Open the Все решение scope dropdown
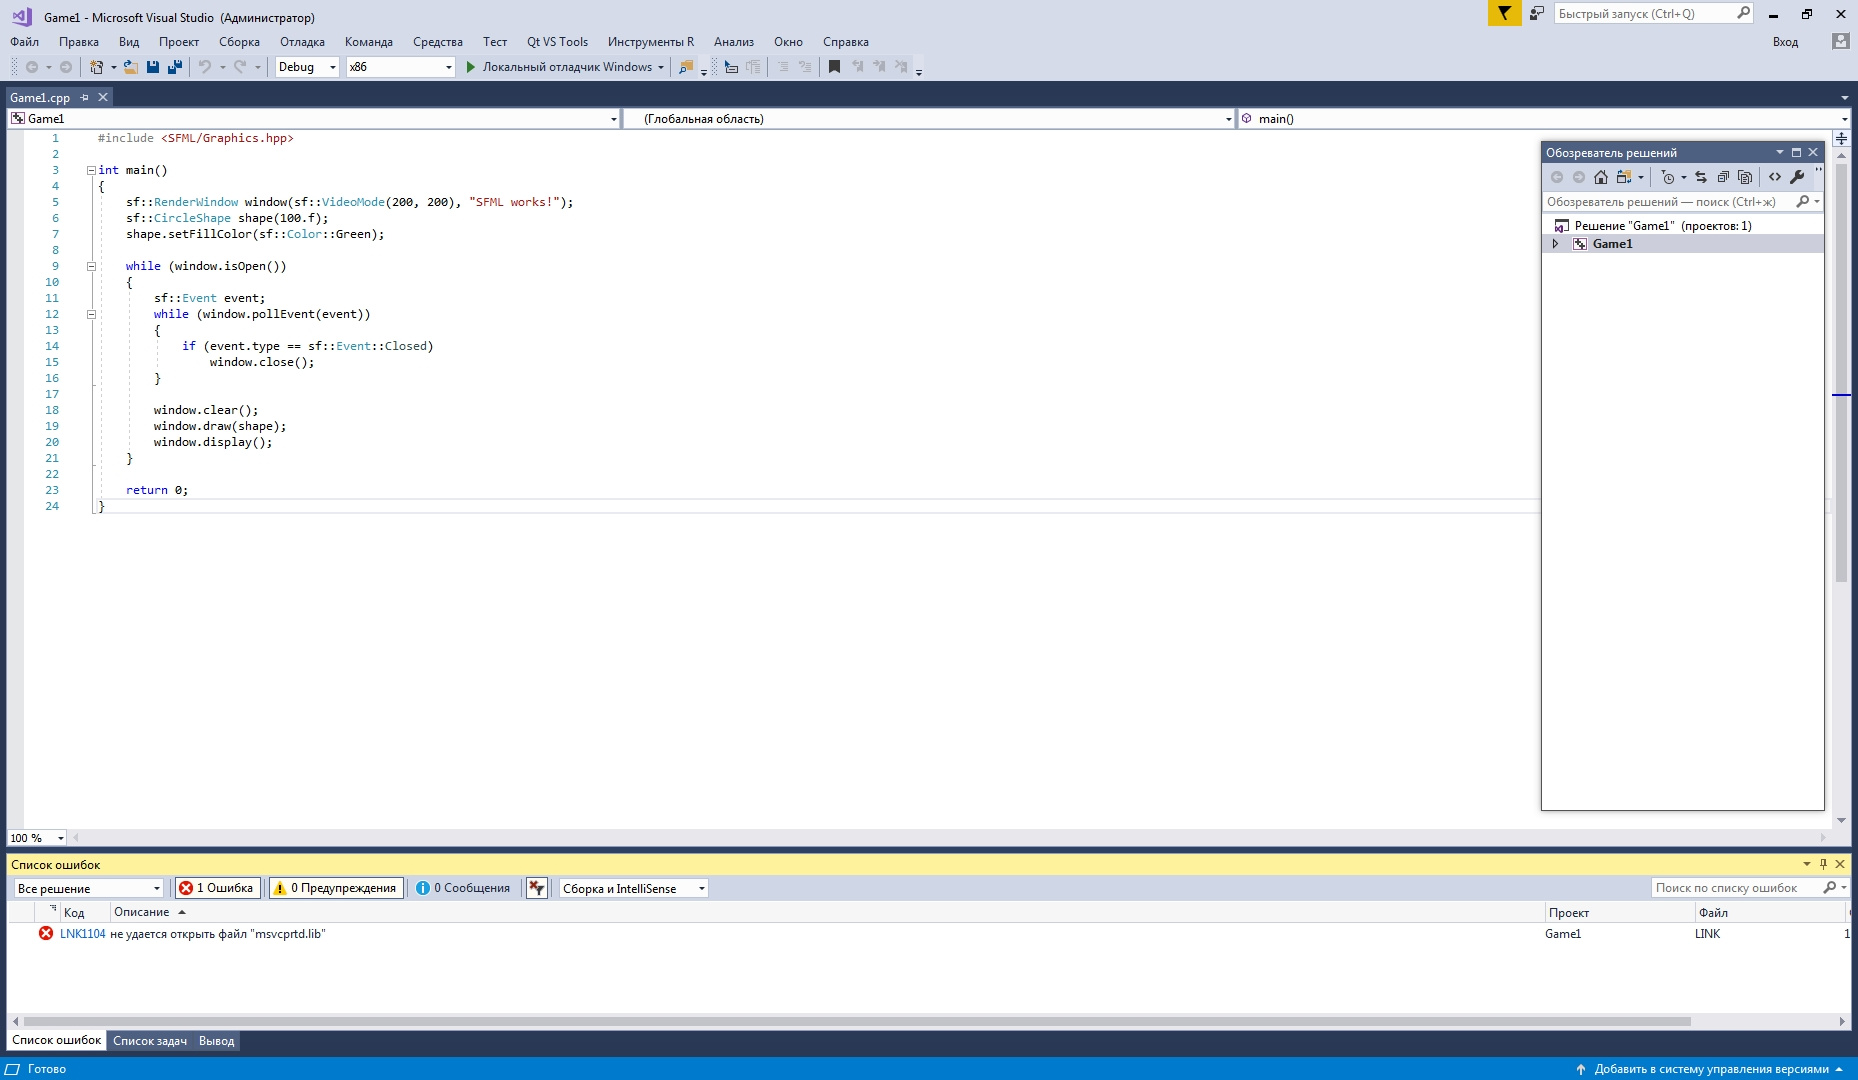This screenshot has height=1080, width=1858. pyautogui.click(x=88, y=888)
